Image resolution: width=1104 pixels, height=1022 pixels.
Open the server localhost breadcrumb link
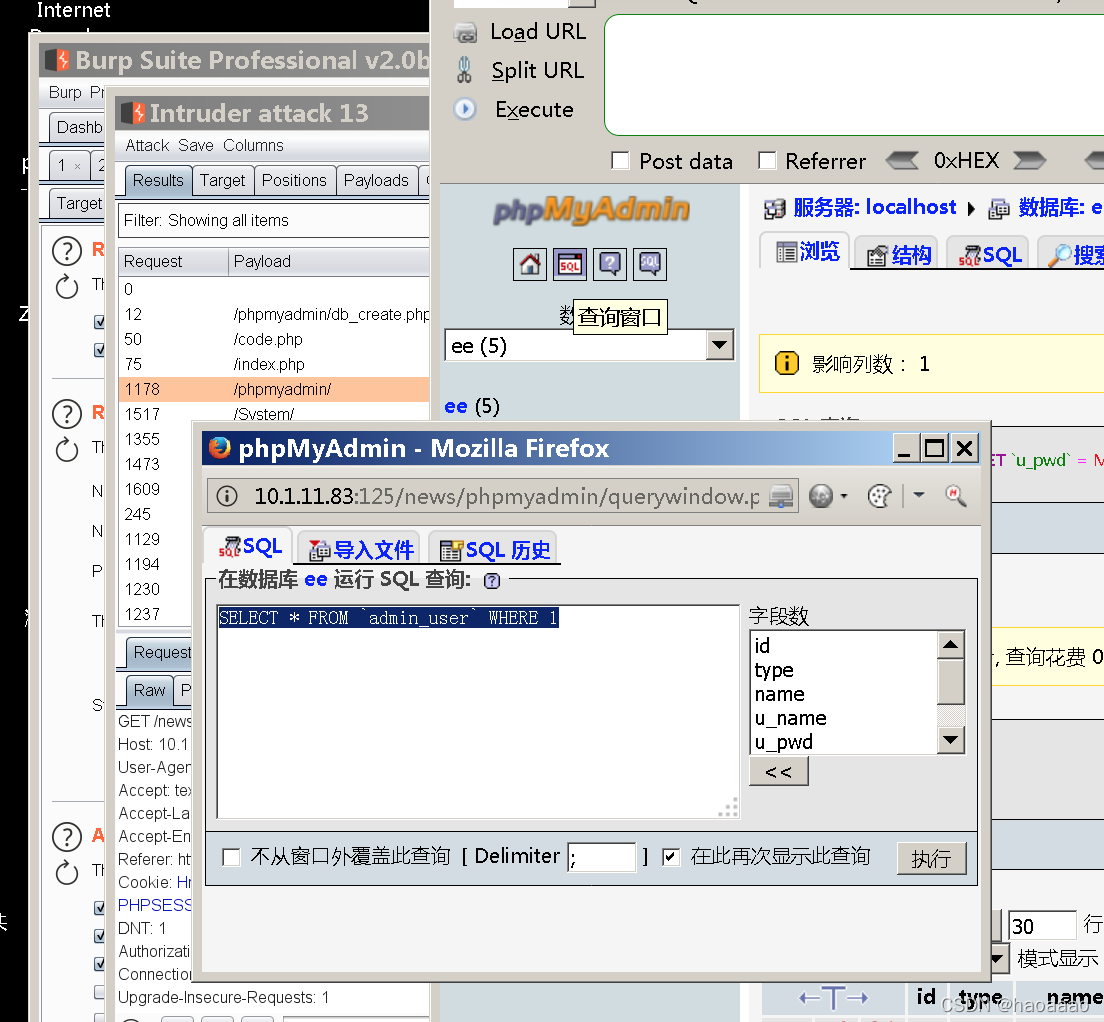tap(874, 207)
